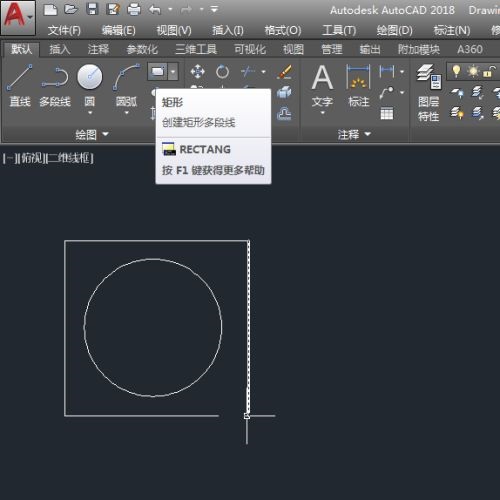Image resolution: width=500 pixels, height=500 pixels.
Task: Click the Erase tool icon
Action: 284,71
